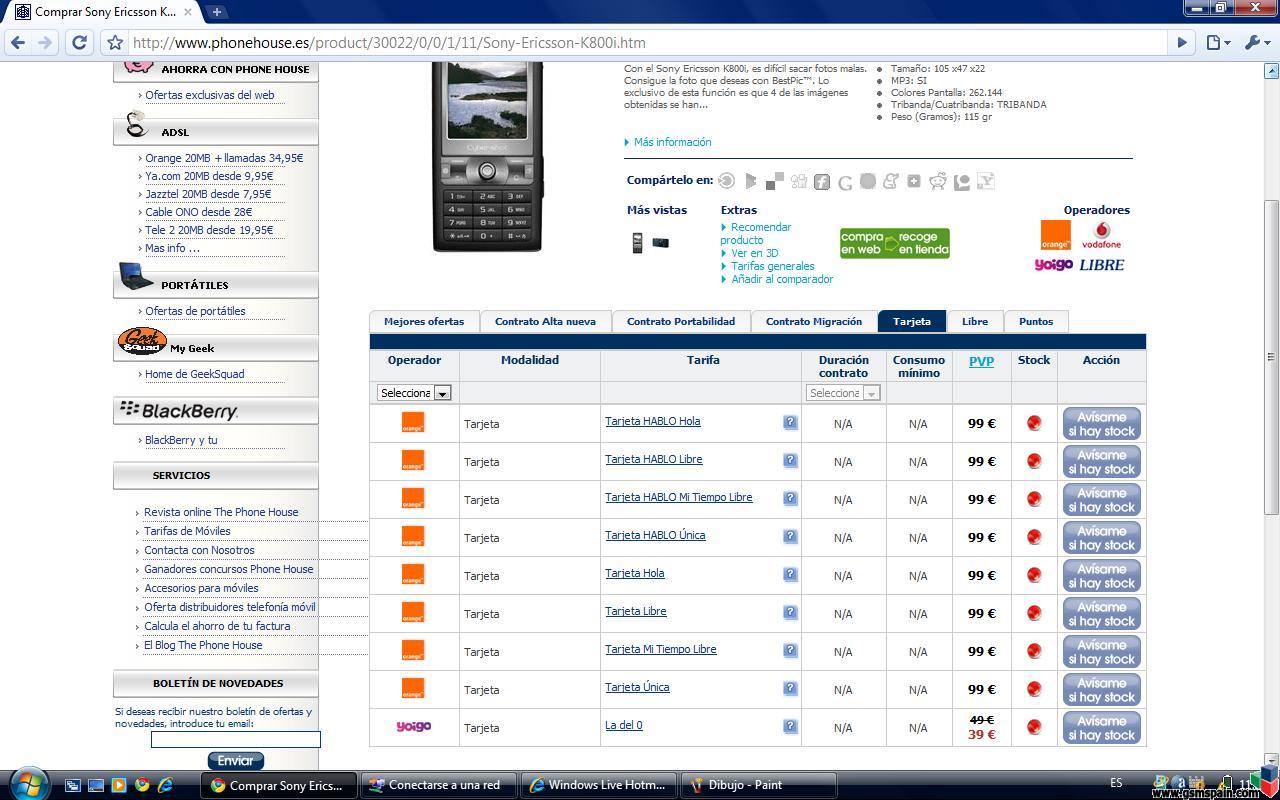Switch to the Contrato Migración tab
This screenshot has width=1280, height=800.
814,321
